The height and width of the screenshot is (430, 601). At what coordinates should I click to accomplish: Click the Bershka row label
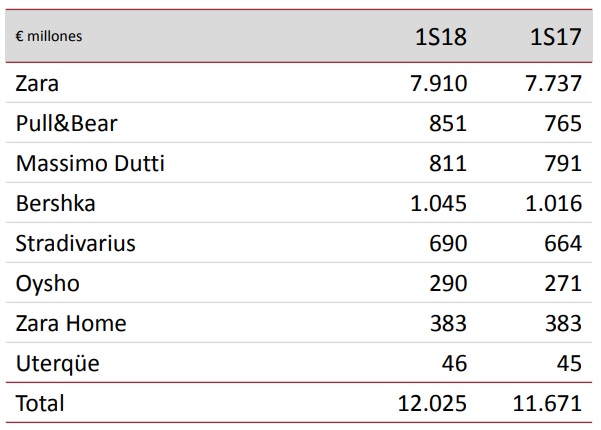(57, 204)
